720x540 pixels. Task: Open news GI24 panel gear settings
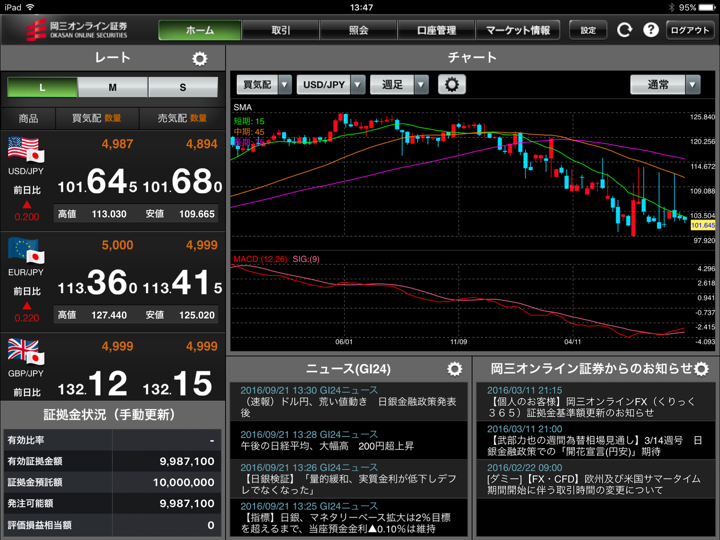click(x=455, y=369)
